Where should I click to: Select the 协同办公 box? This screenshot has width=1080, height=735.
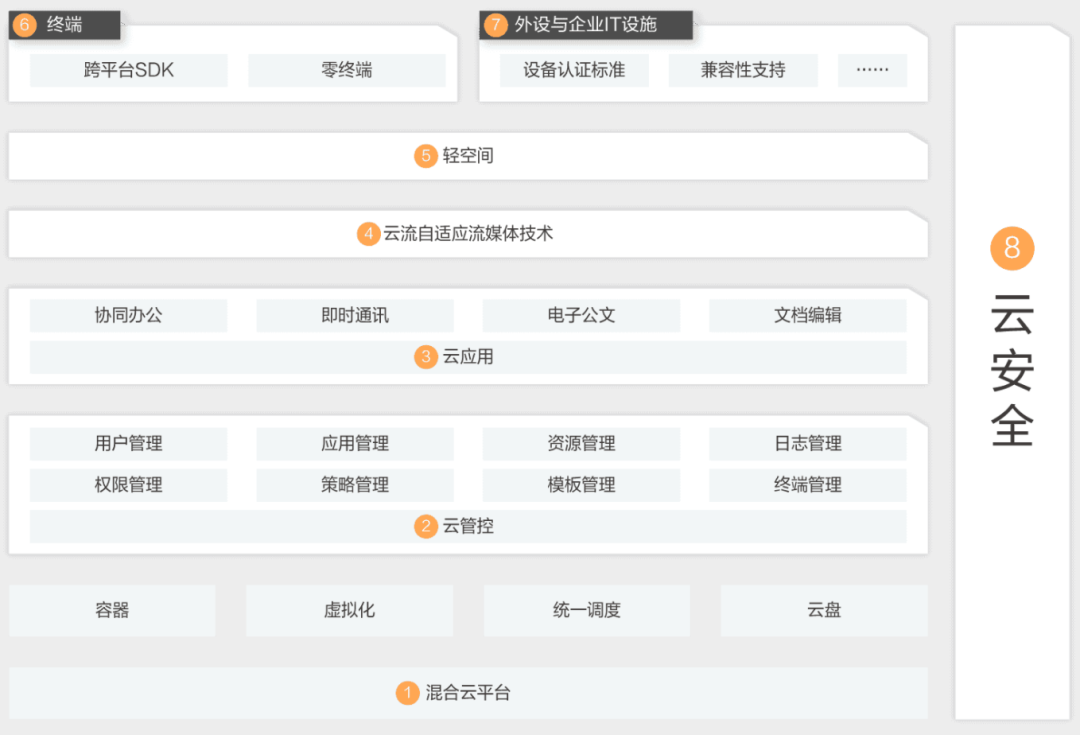tap(129, 315)
